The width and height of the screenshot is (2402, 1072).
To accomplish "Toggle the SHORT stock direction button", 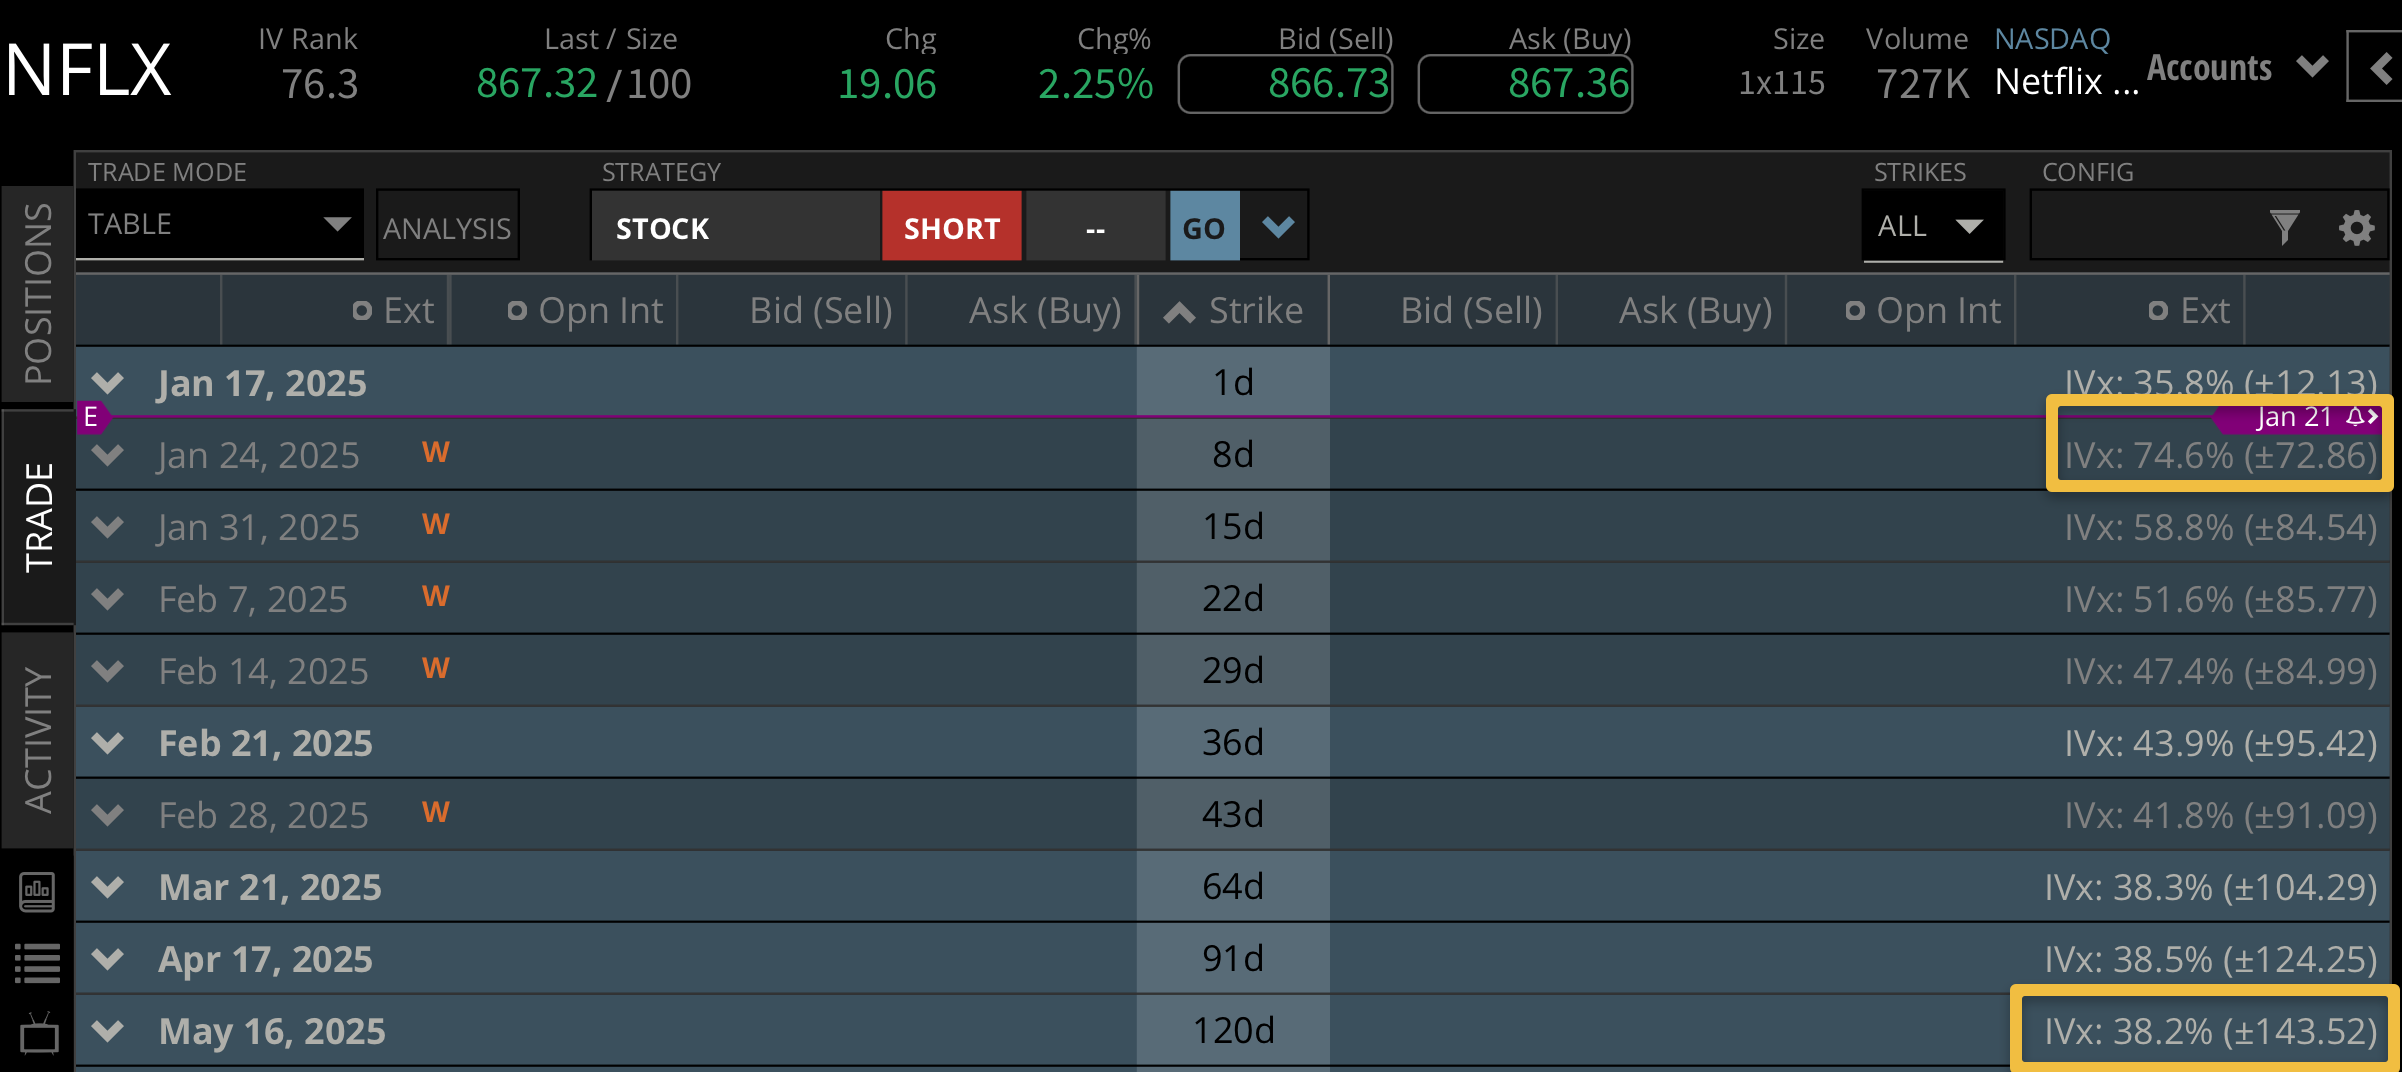I will coord(951,228).
